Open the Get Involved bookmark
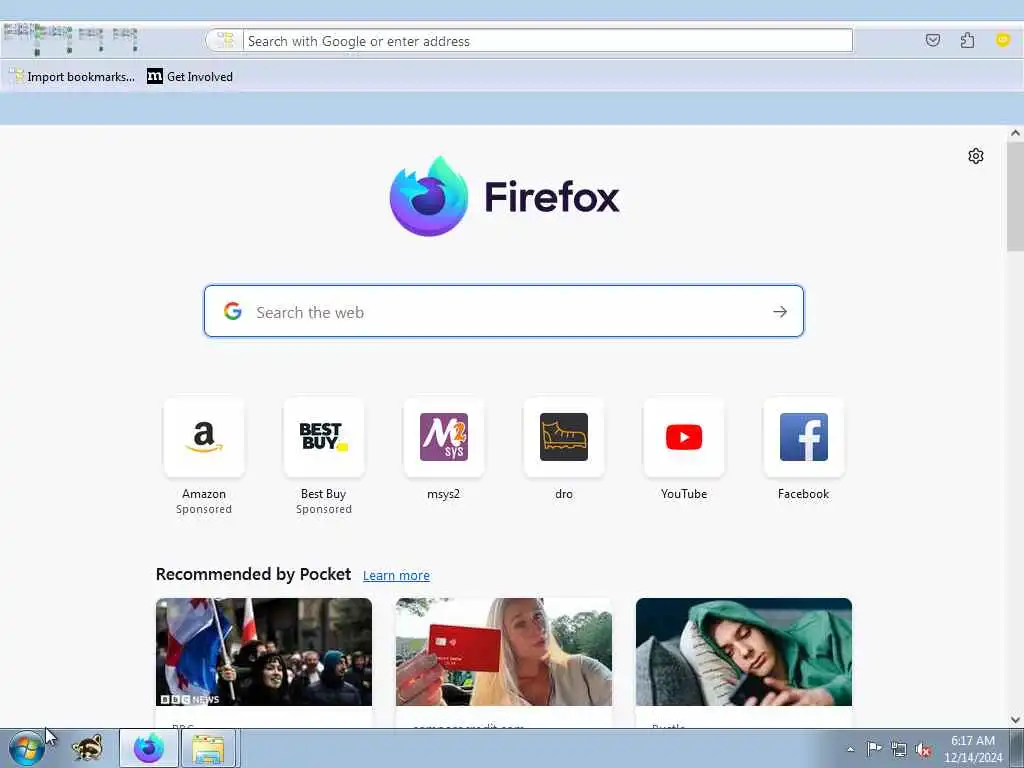 190,76
